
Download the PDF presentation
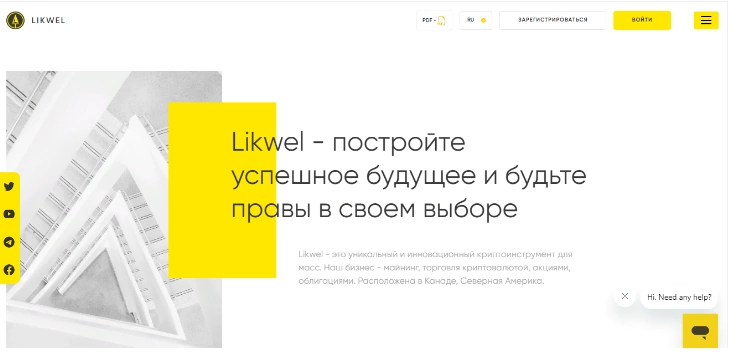point(434,20)
